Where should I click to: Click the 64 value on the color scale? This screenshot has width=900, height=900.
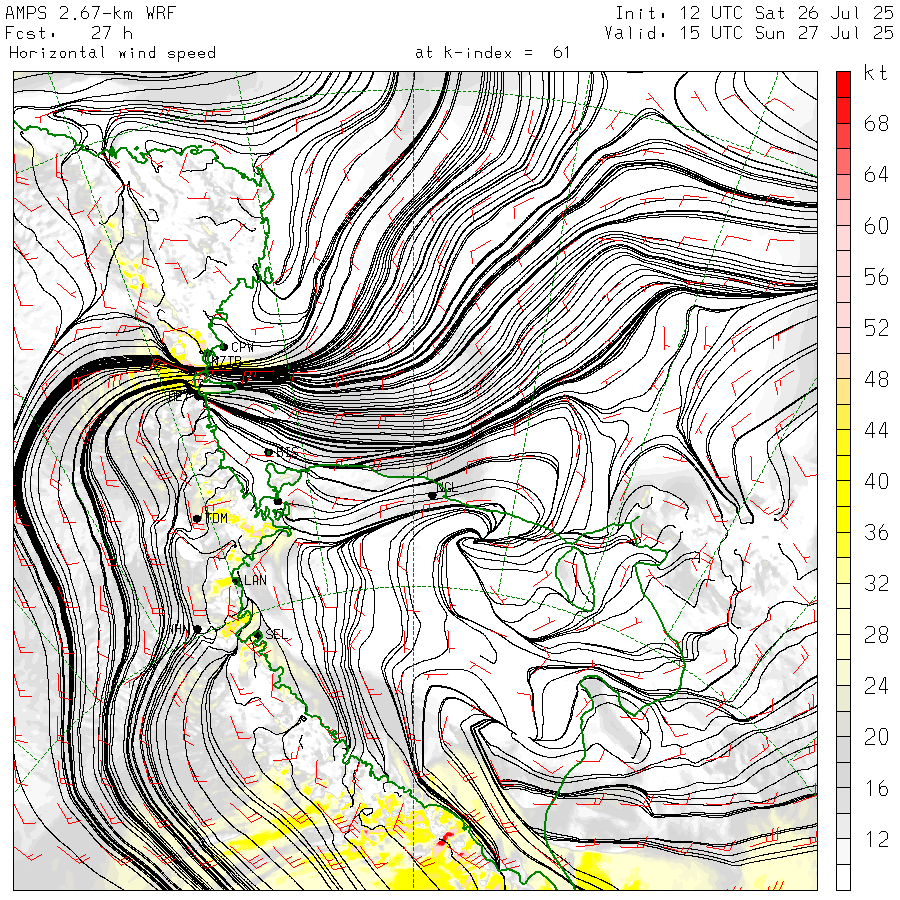click(x=876, y=174)
